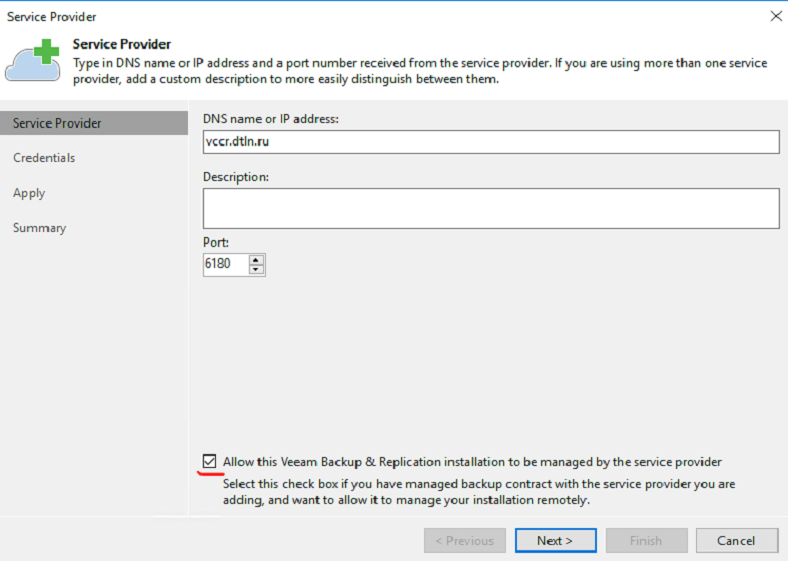Screen dimensions: 788x561
Task: Select the Service Provider wizard step
Action: coord(58,123)
